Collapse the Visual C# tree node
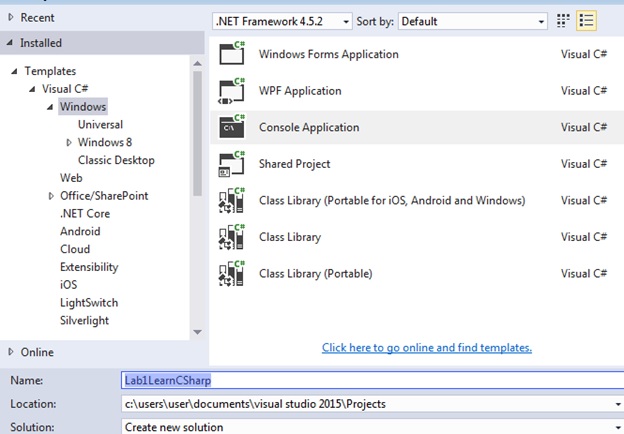This screenshot has width=624, height=434. coord(32,89)
